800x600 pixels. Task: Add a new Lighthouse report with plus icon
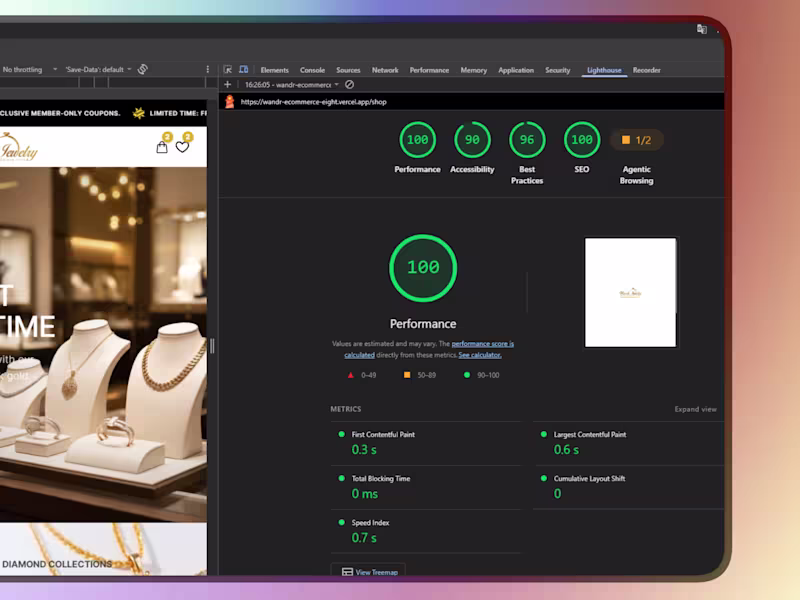(228, 84)
